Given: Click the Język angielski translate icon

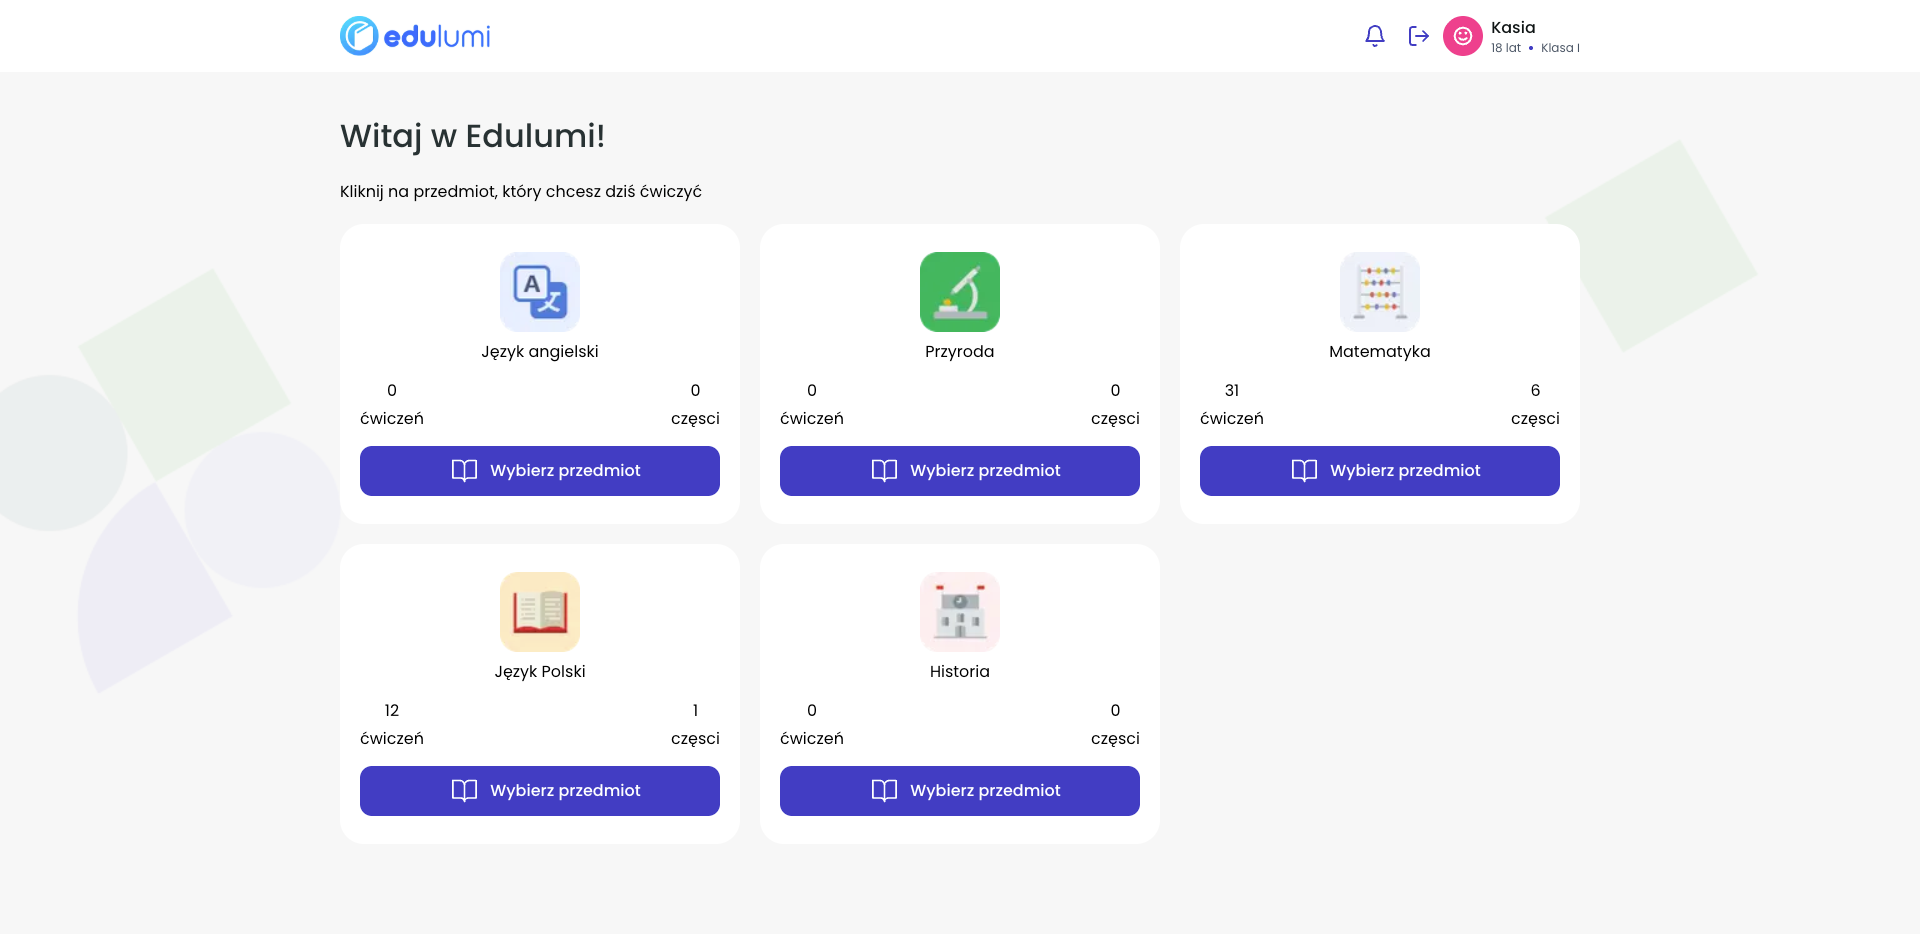Looking at the screenshot, I should coord(540,292).
